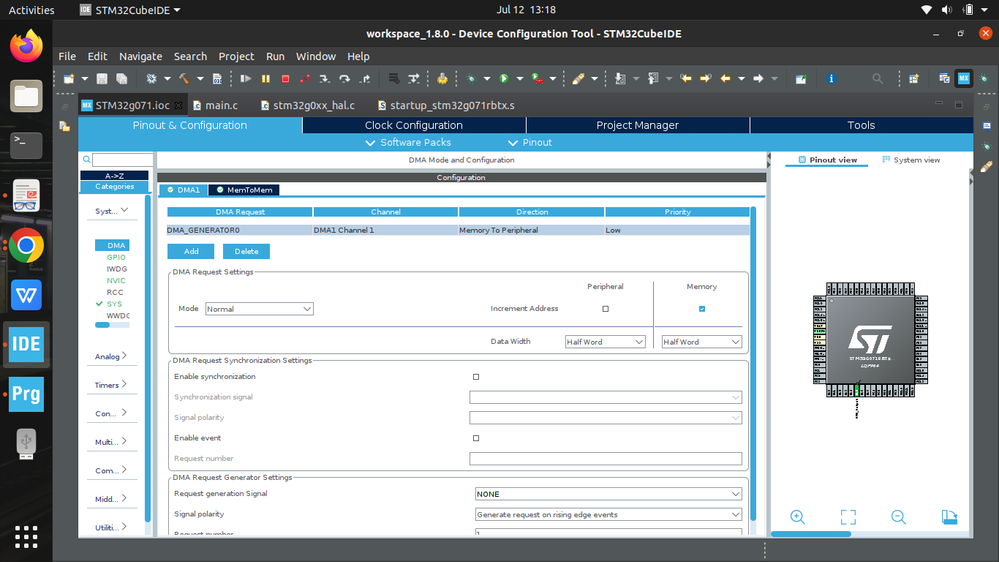Open the Project menu
The height and width of the screenshot is (562, 999).
[x=236, y=56]
